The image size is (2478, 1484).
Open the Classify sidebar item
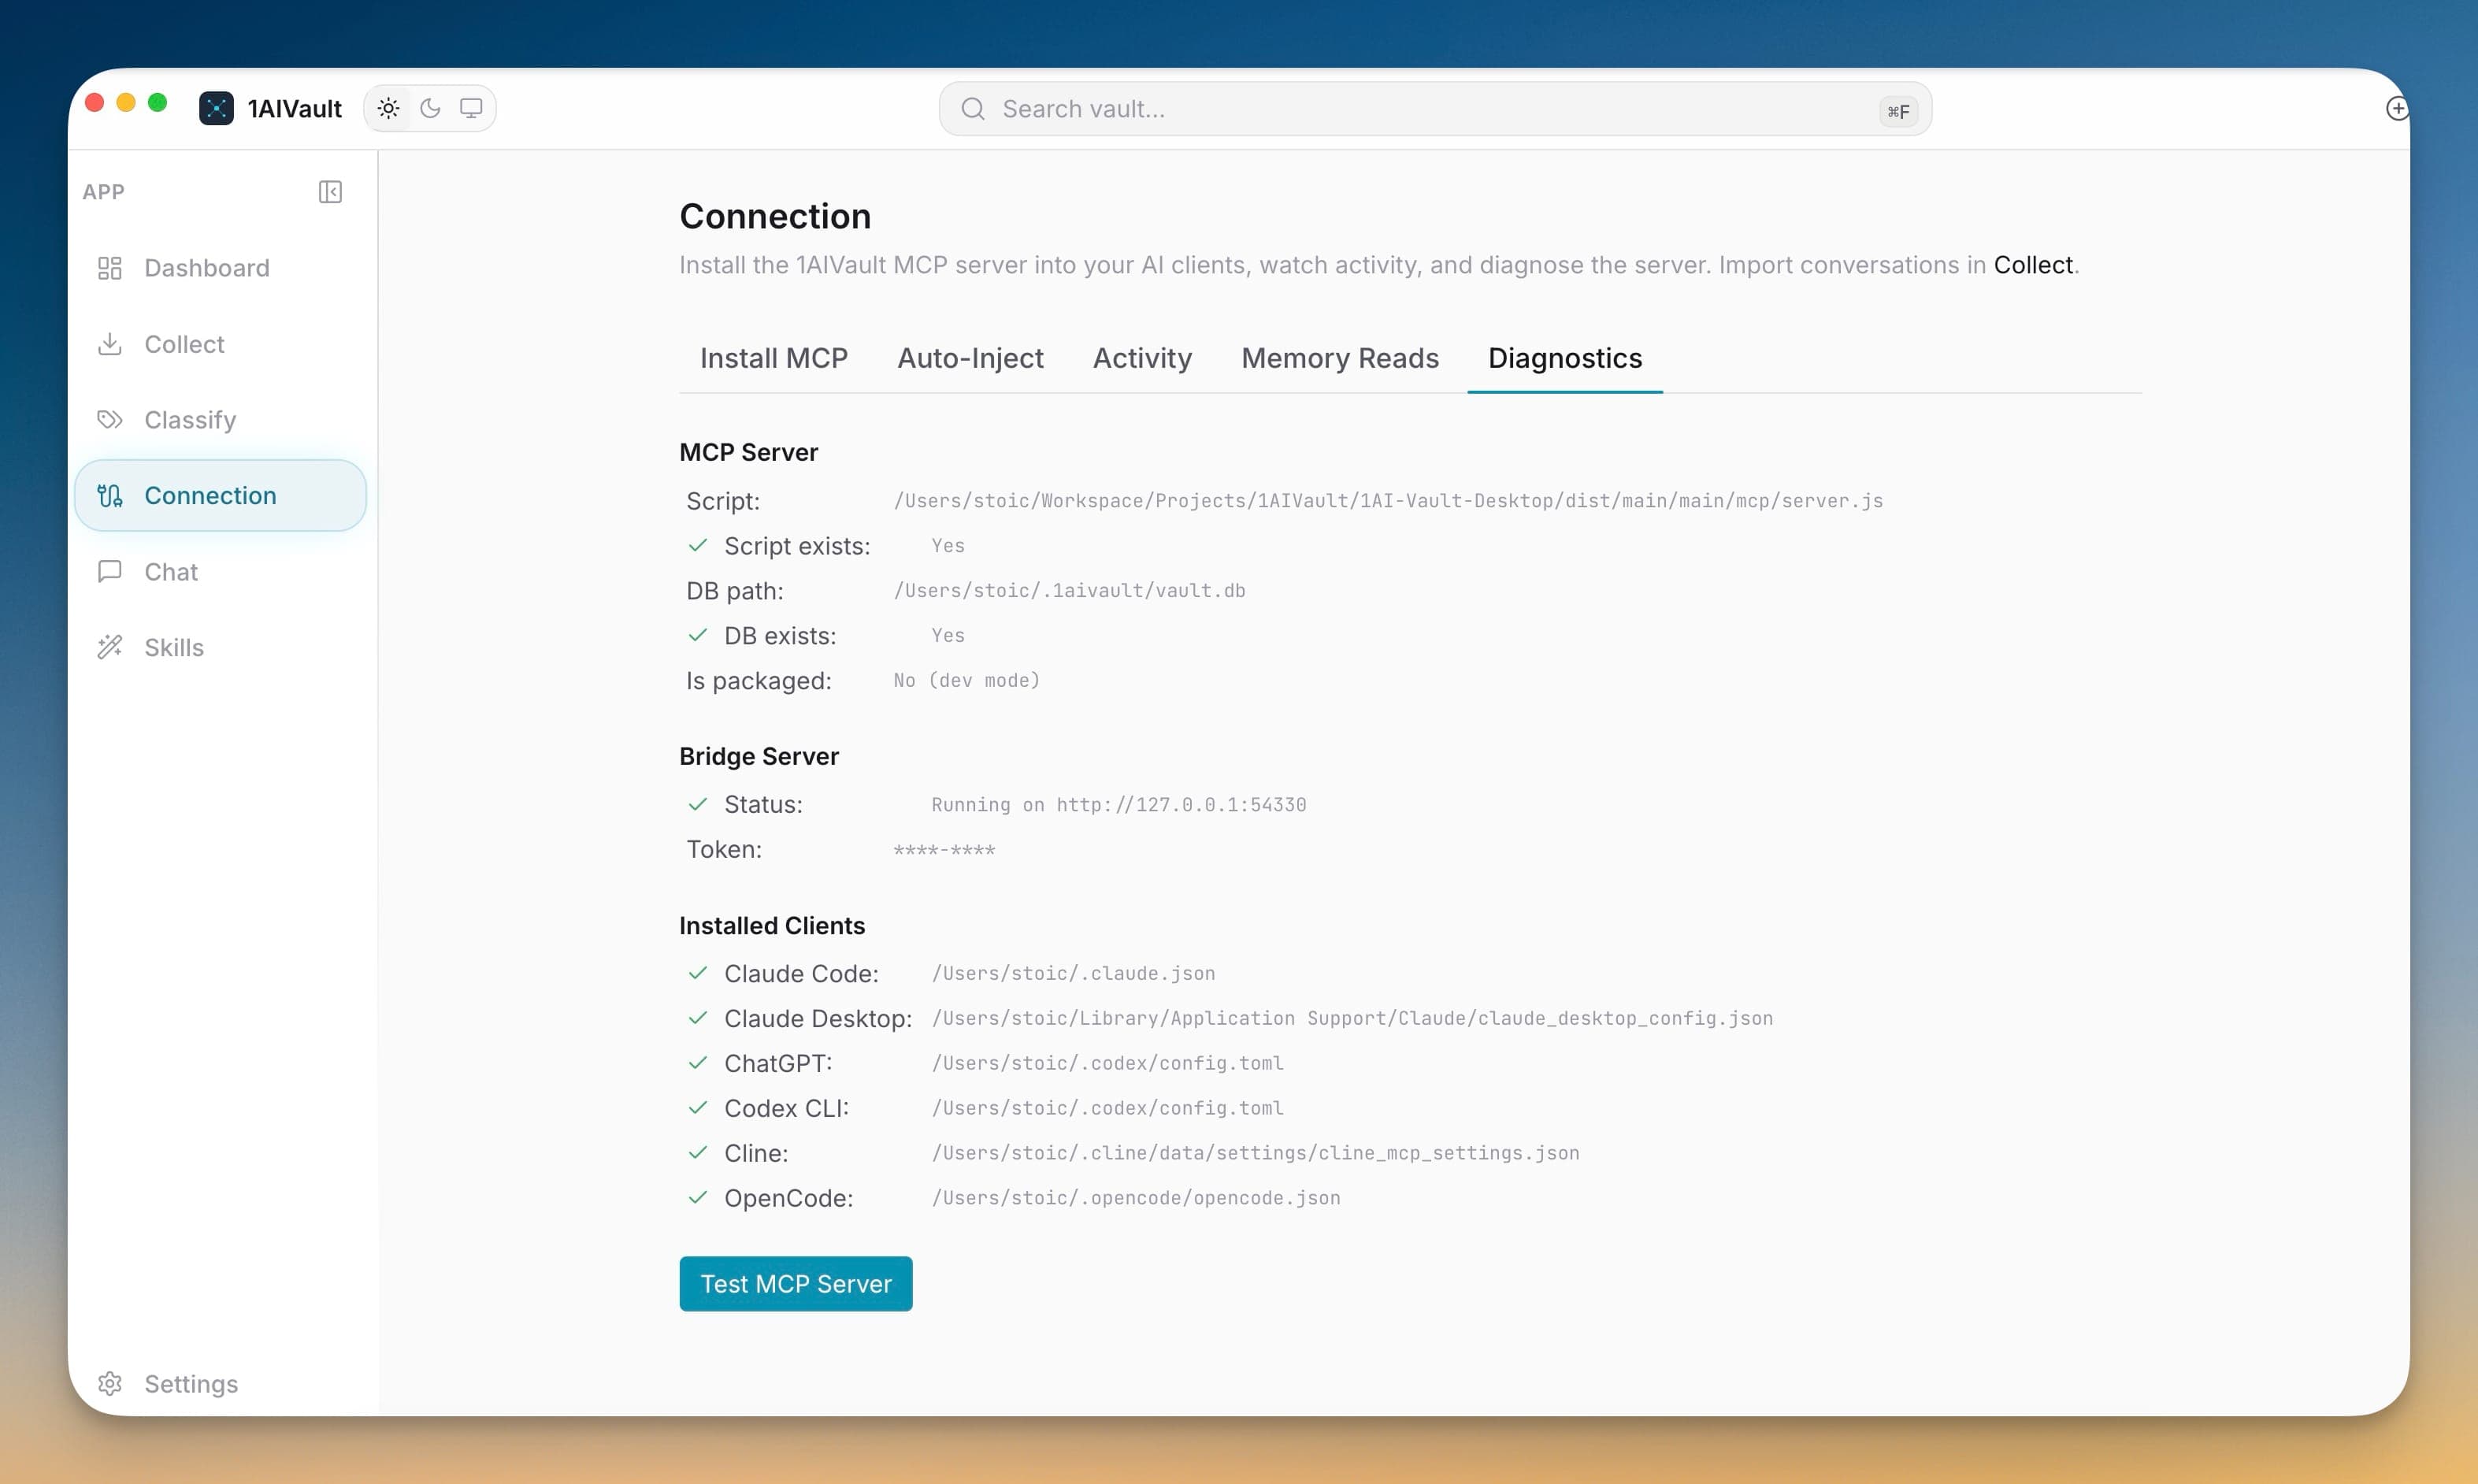[x=220, y=420]
